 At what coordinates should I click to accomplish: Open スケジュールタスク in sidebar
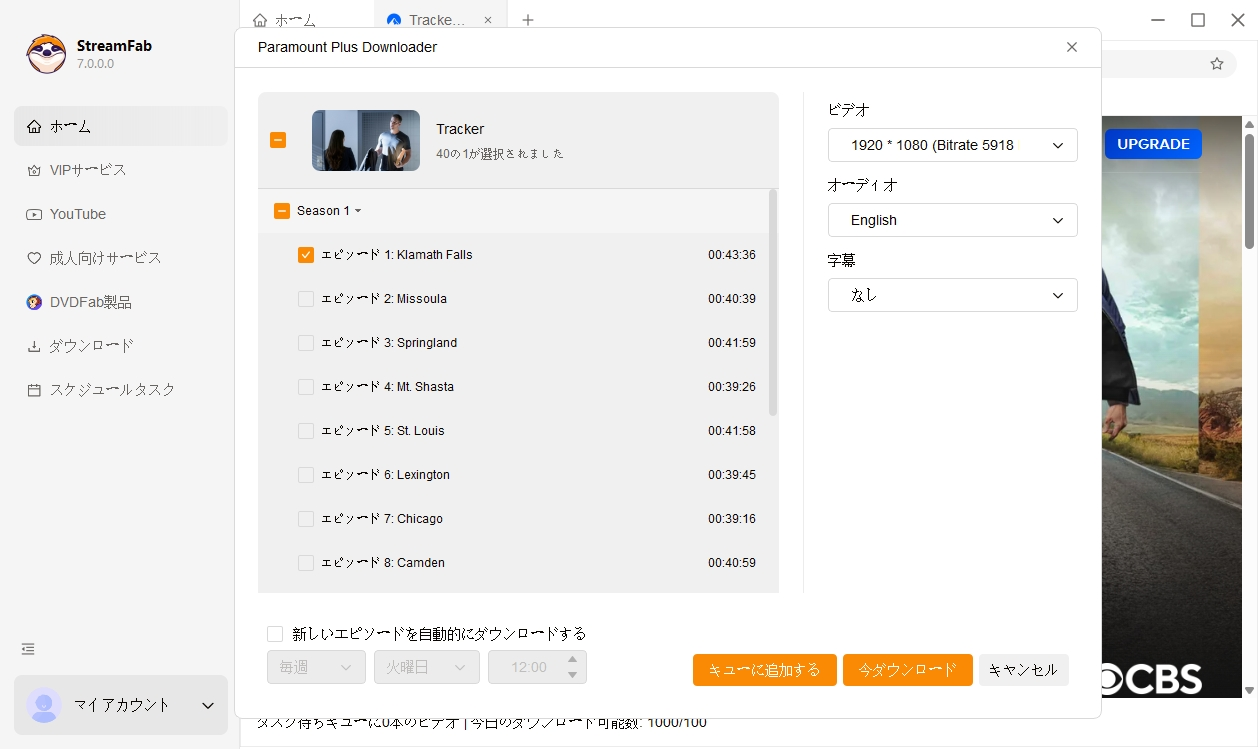click(x=112, y=390)
